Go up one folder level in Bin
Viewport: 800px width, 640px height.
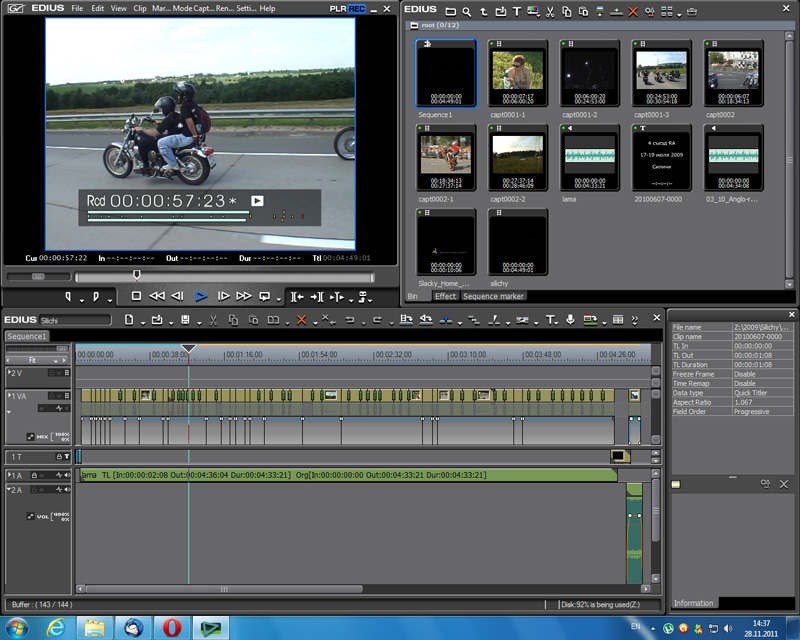click(x=484, y=12)
